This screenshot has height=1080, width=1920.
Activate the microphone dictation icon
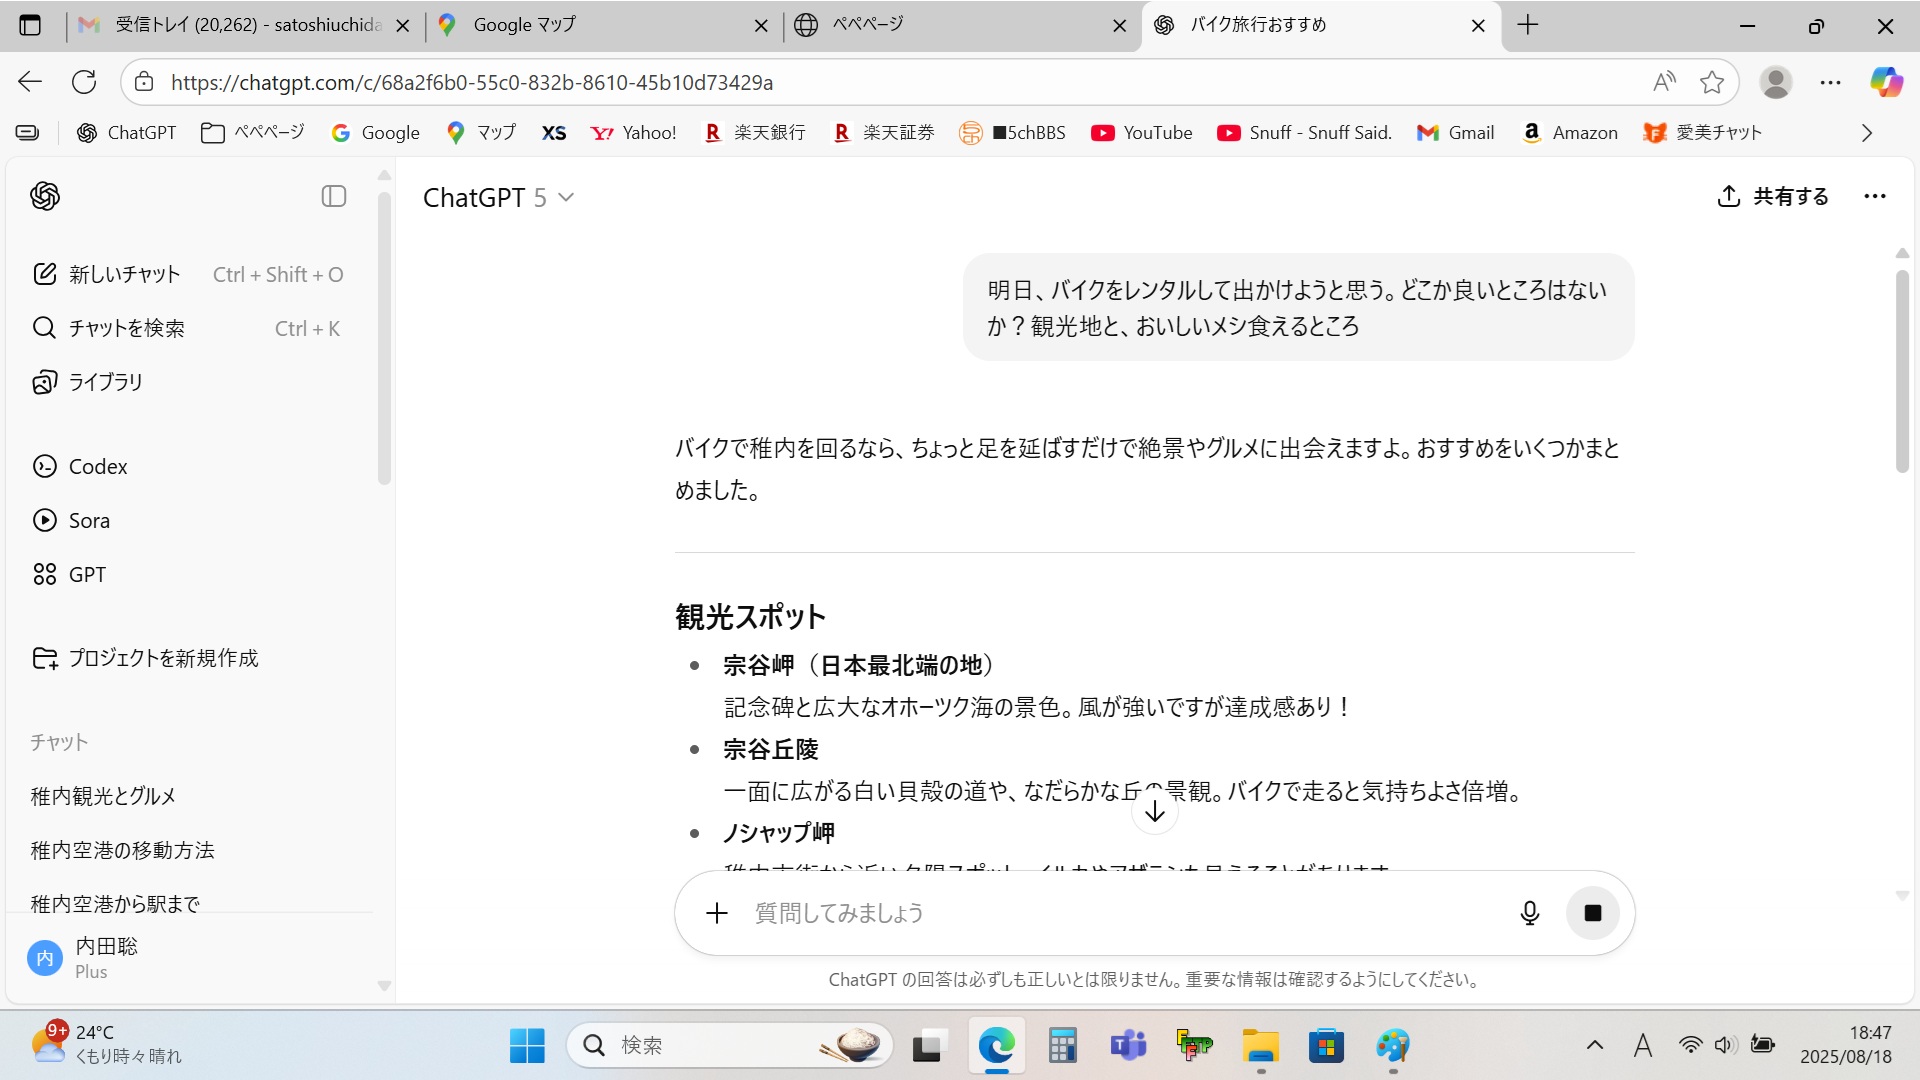[x=1529, y=912]
